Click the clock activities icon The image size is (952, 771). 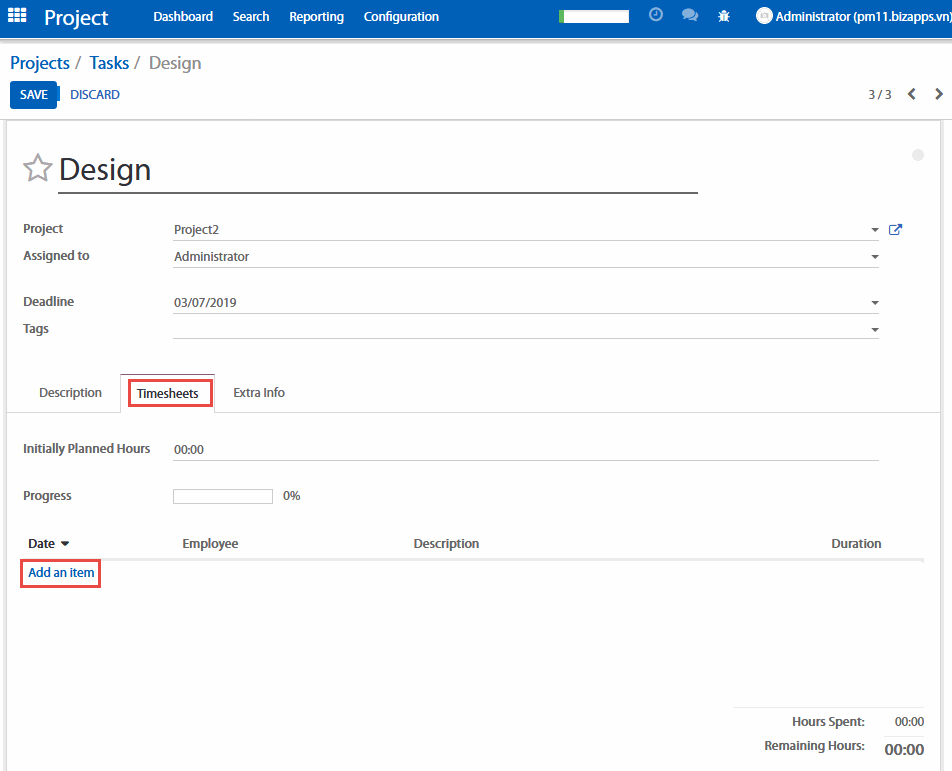point(656,15)
